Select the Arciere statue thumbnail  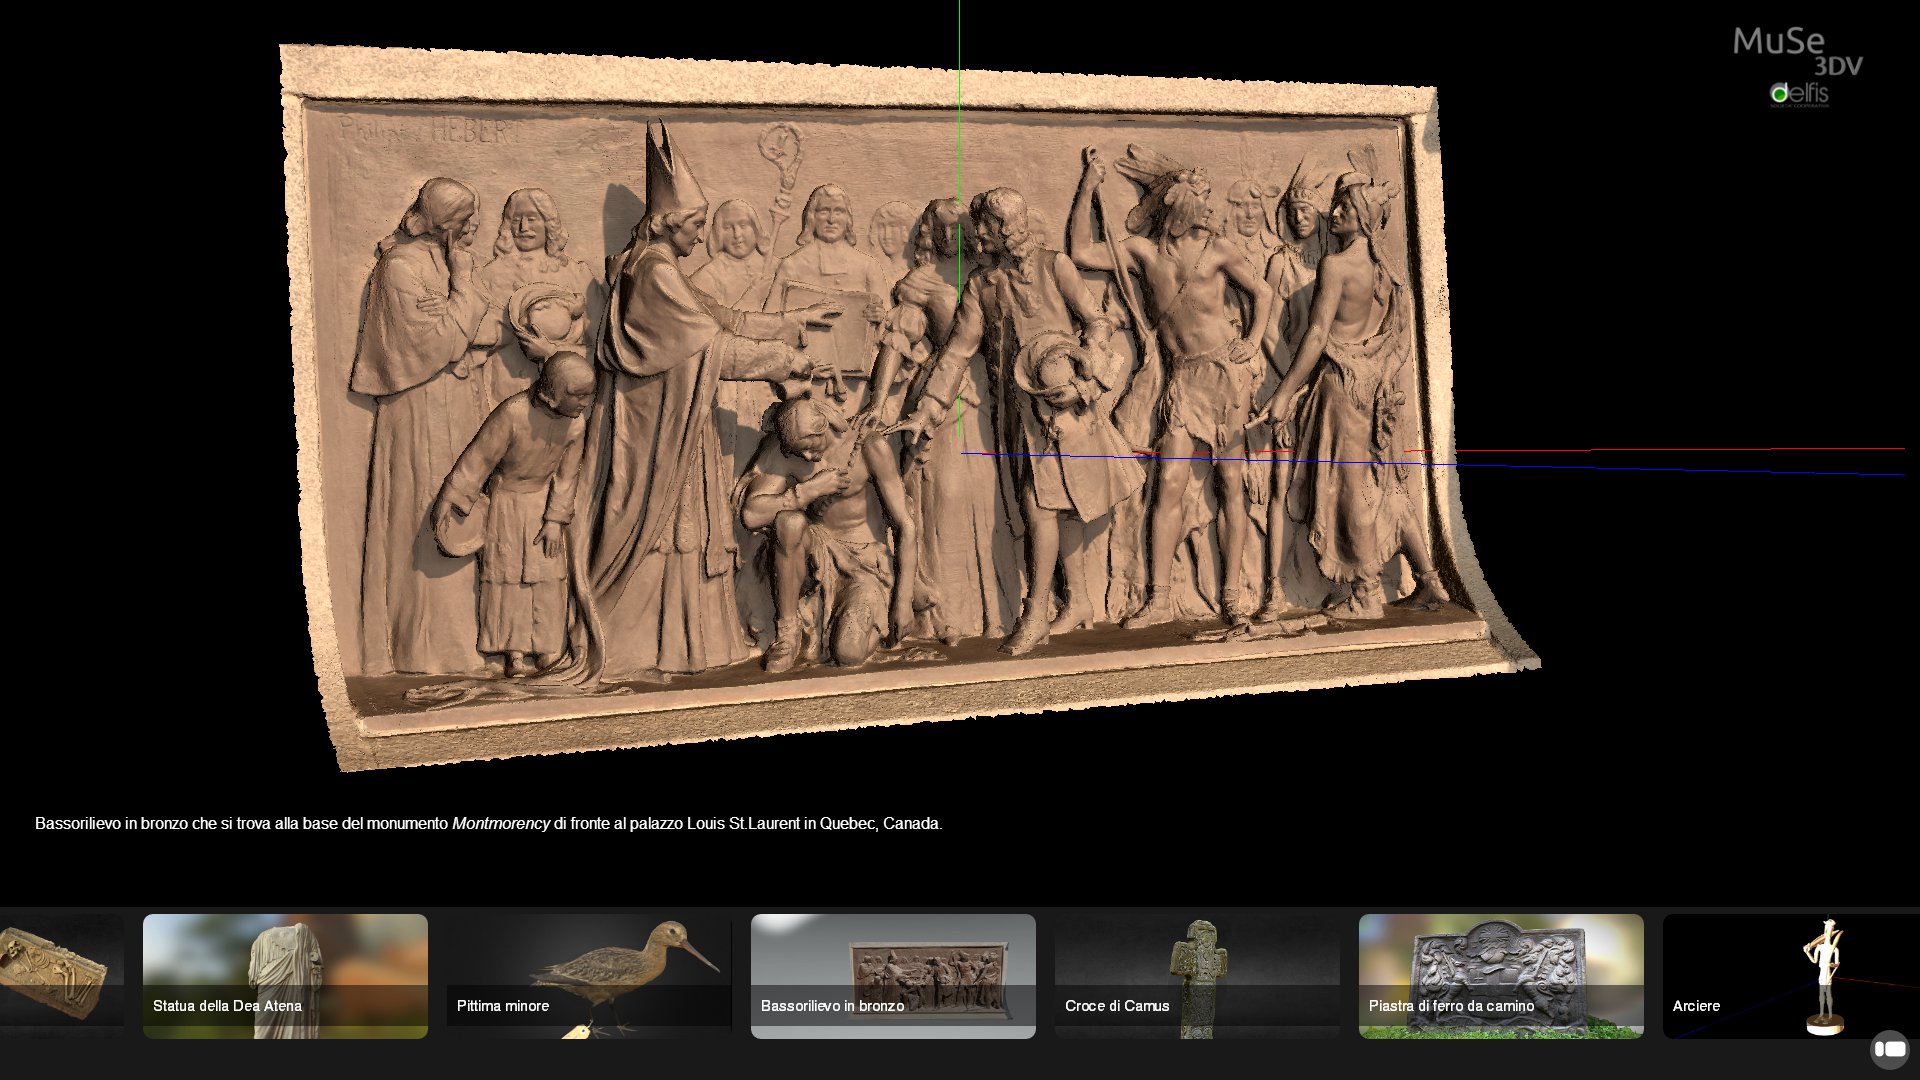click(1791, 976)
